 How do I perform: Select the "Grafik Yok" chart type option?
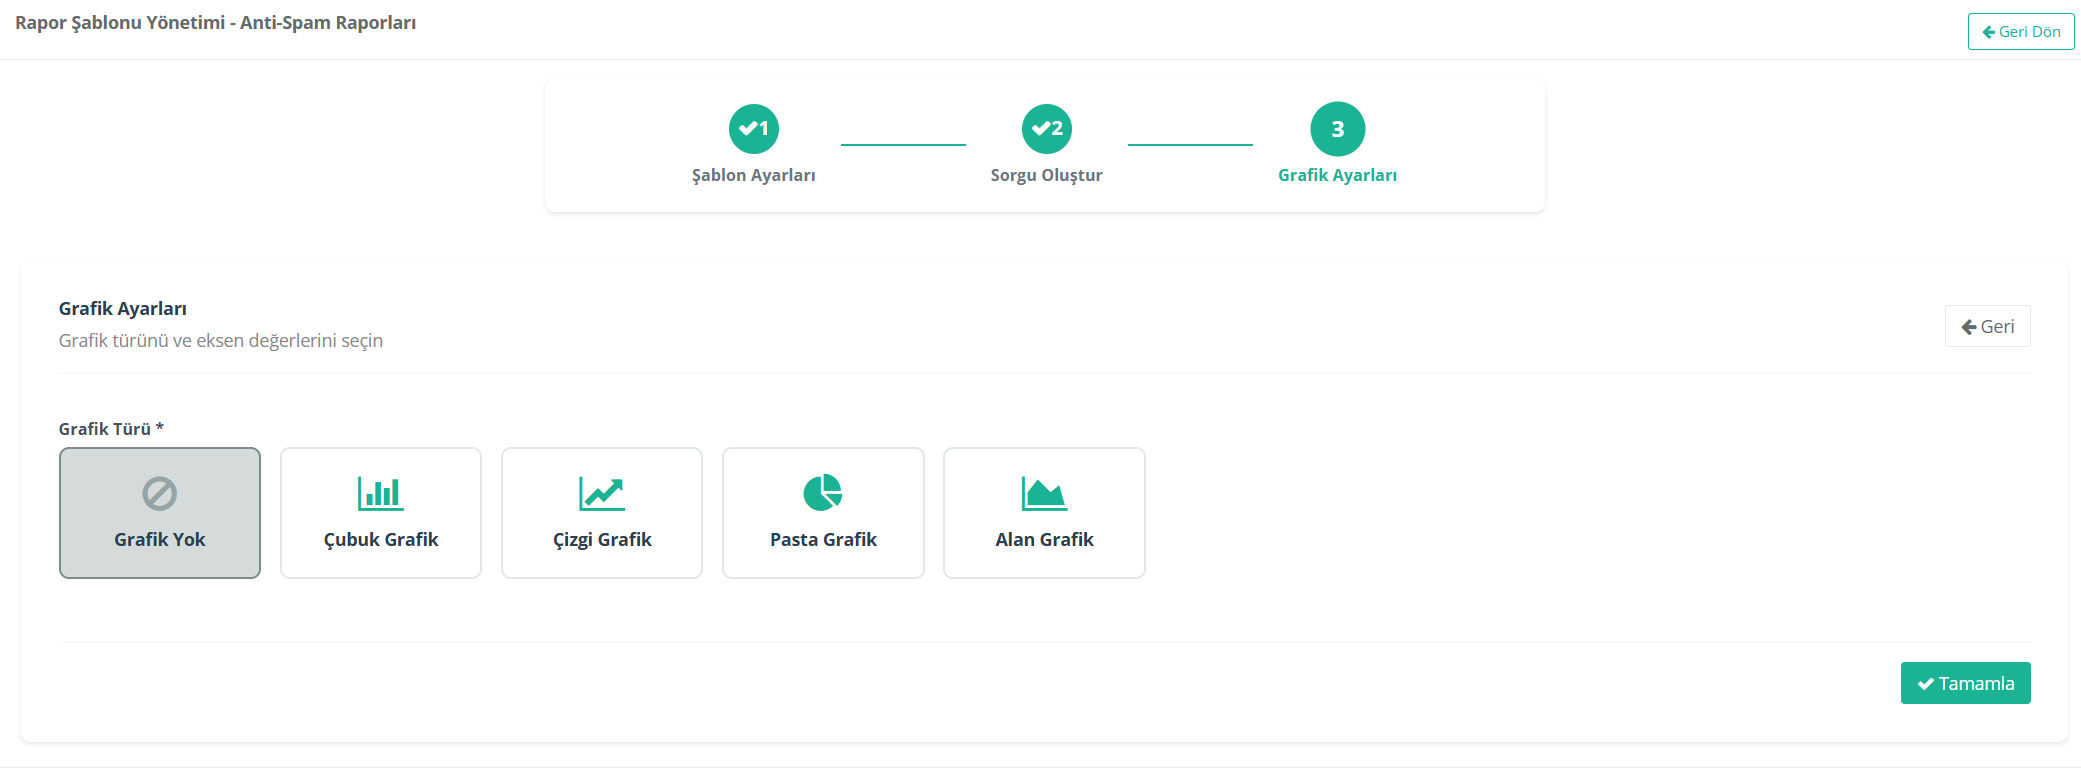click(160, 540)
